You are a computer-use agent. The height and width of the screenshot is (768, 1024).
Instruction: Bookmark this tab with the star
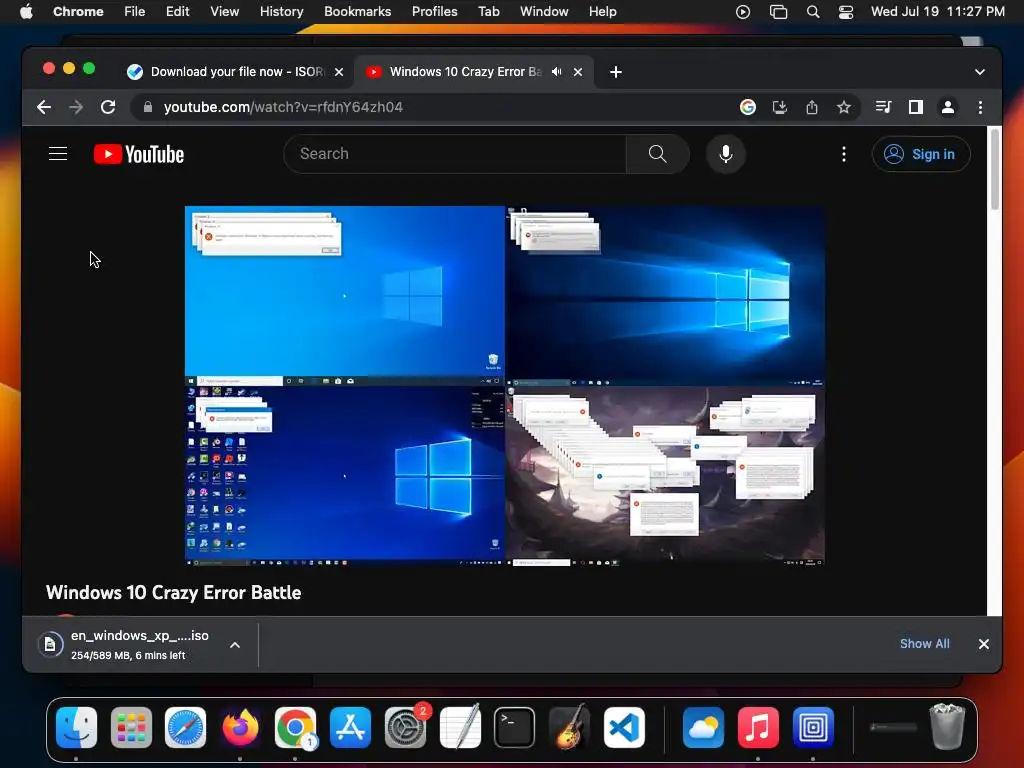pos(844,107)
